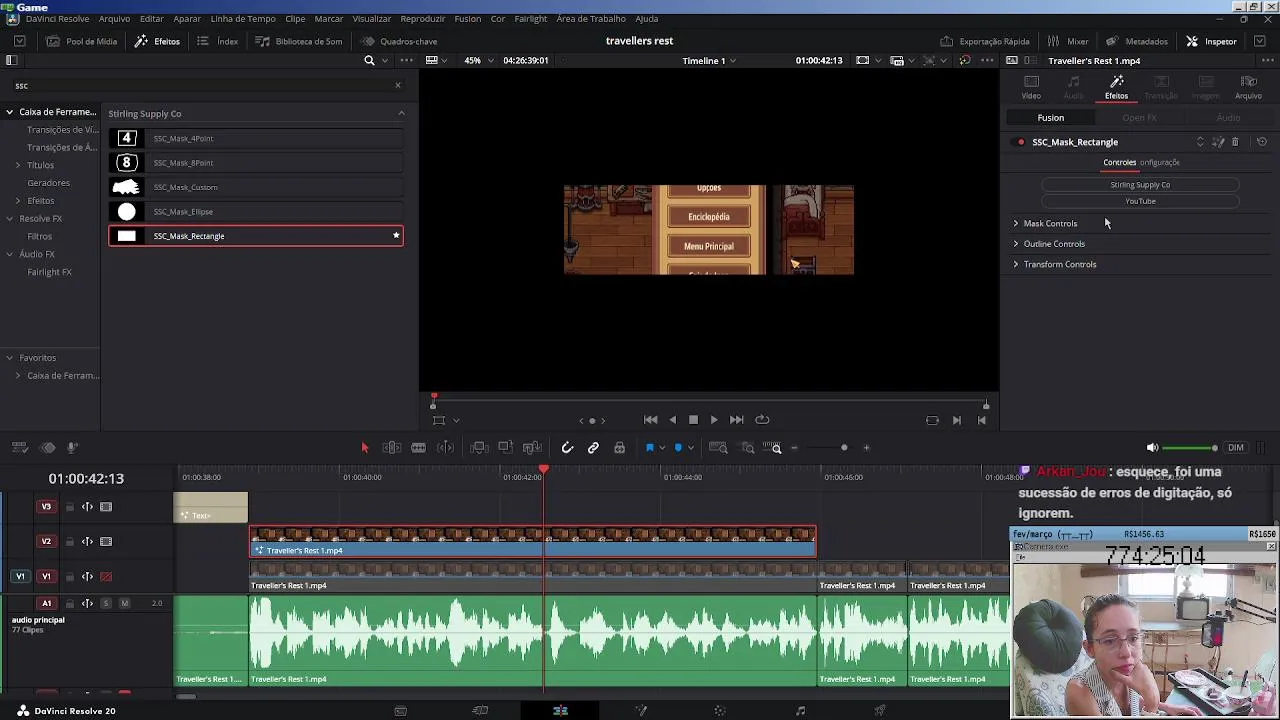Click the loop playback icon
Viewport: 1280px width, 720px height.
[x=762, y=420]
